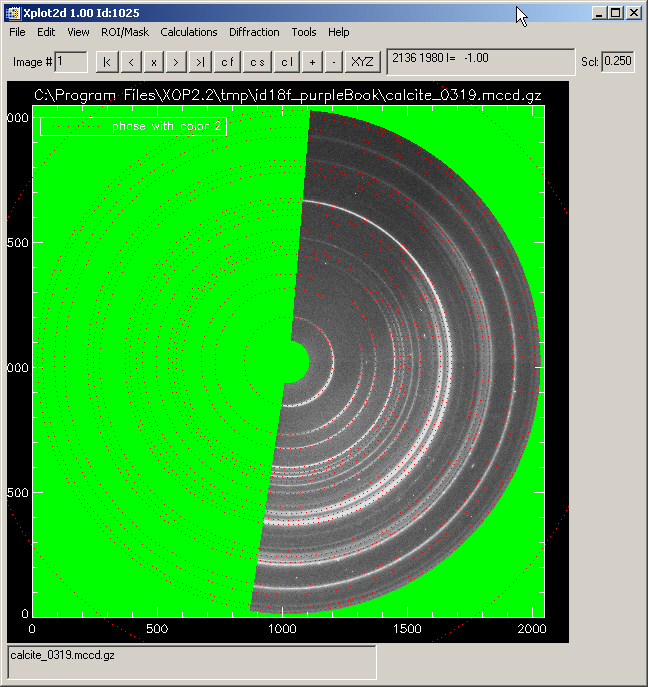Click the 'c f' toolbar button
The image size is (648, 687).
228,62
